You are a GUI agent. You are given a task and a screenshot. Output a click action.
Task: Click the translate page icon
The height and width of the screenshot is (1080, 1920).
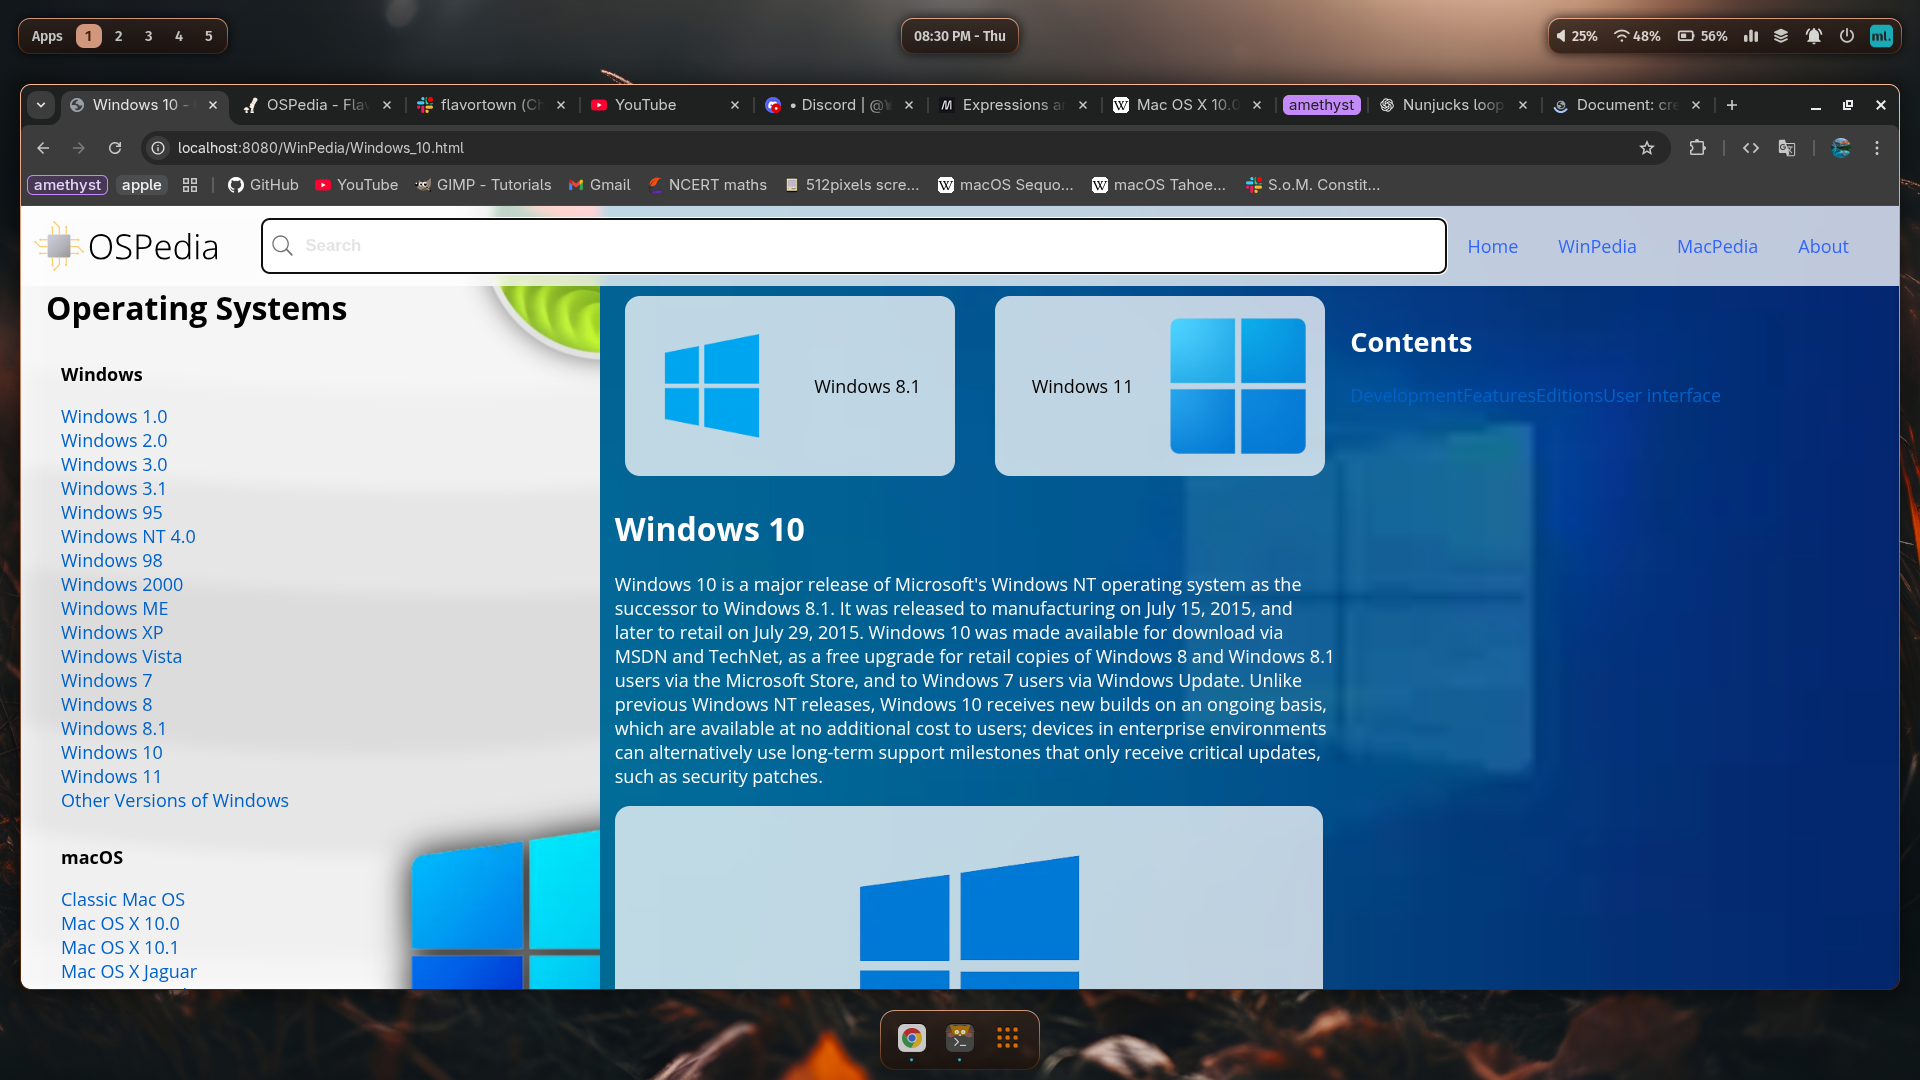[x=1787, y=148]
